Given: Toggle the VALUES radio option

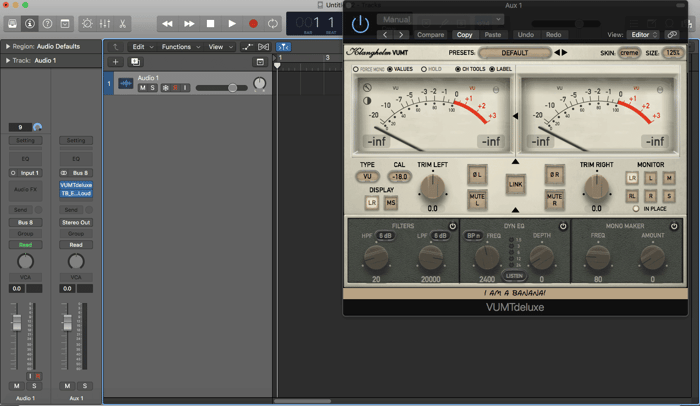Looking at the screenshot, I should [390, 69].
